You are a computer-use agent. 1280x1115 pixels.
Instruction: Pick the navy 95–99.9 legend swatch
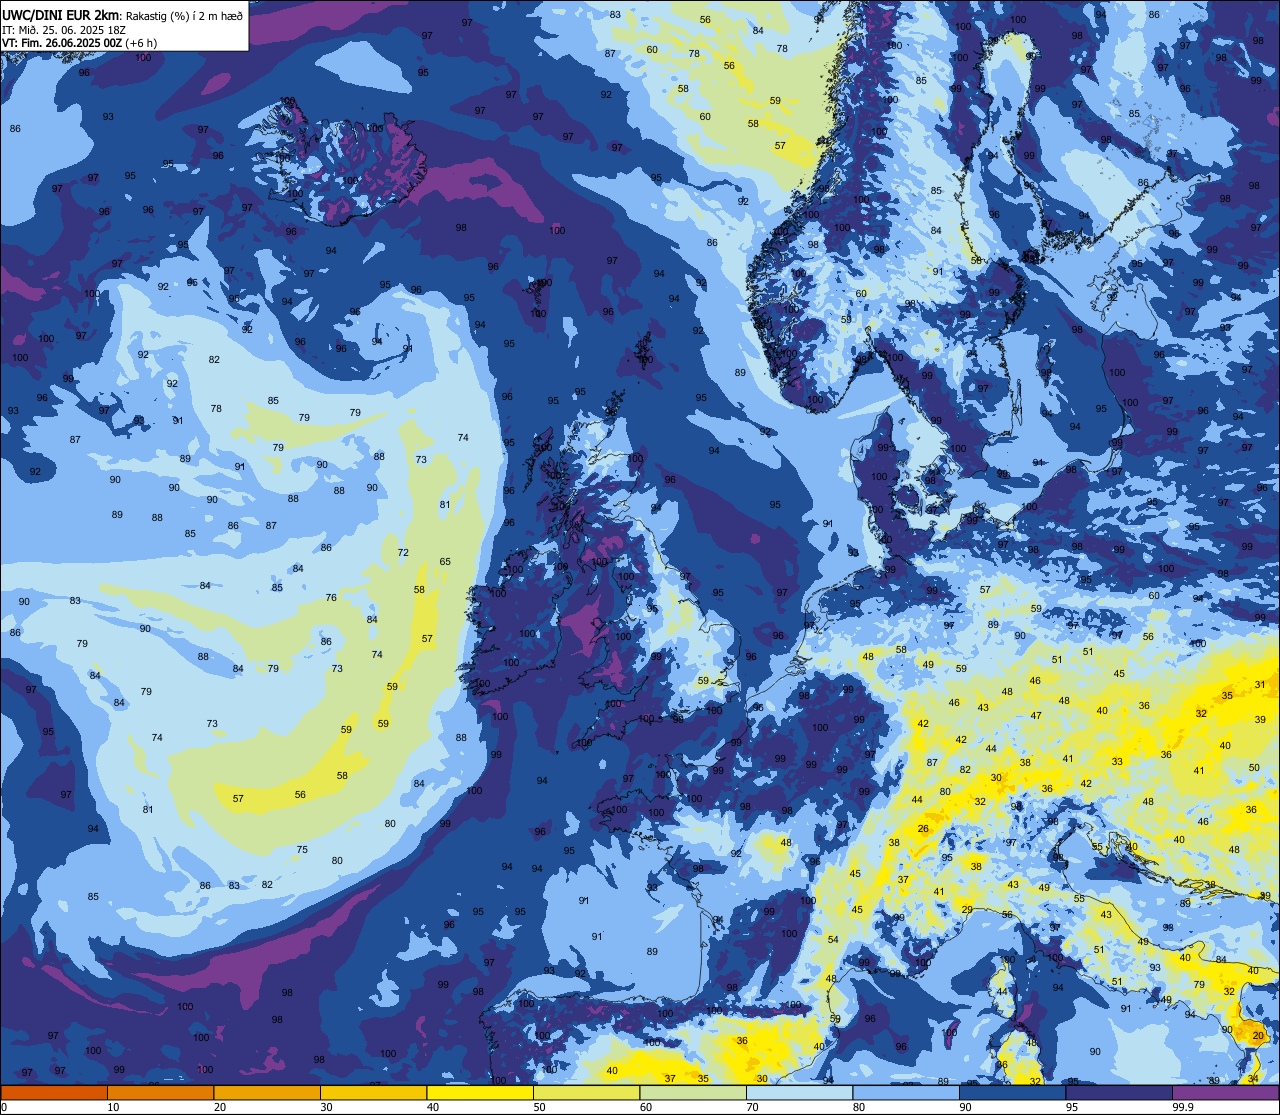coord(1119,1092)
